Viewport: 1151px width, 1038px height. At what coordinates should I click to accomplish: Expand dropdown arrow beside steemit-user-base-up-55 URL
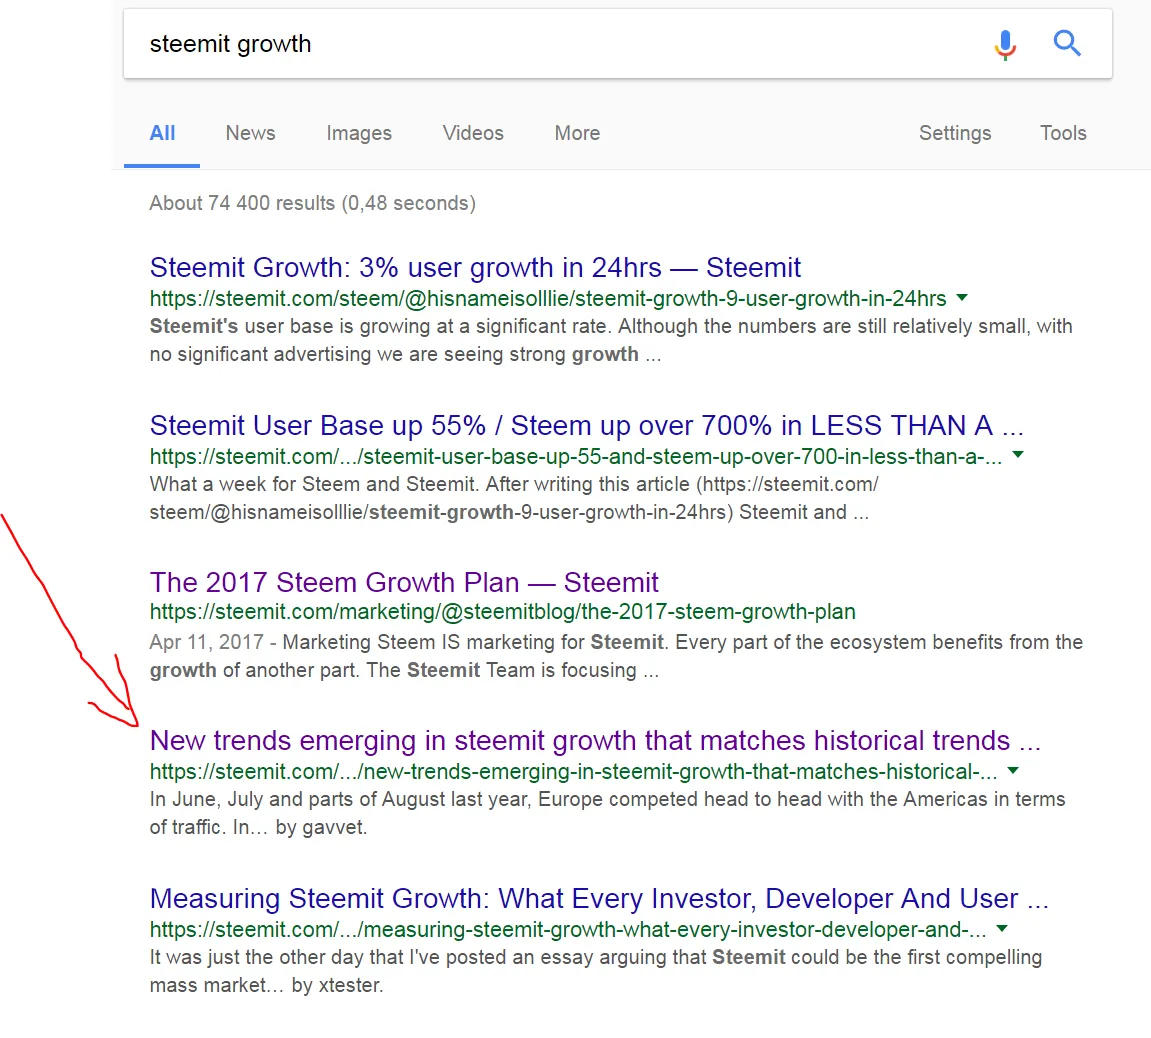point(1017,455)
